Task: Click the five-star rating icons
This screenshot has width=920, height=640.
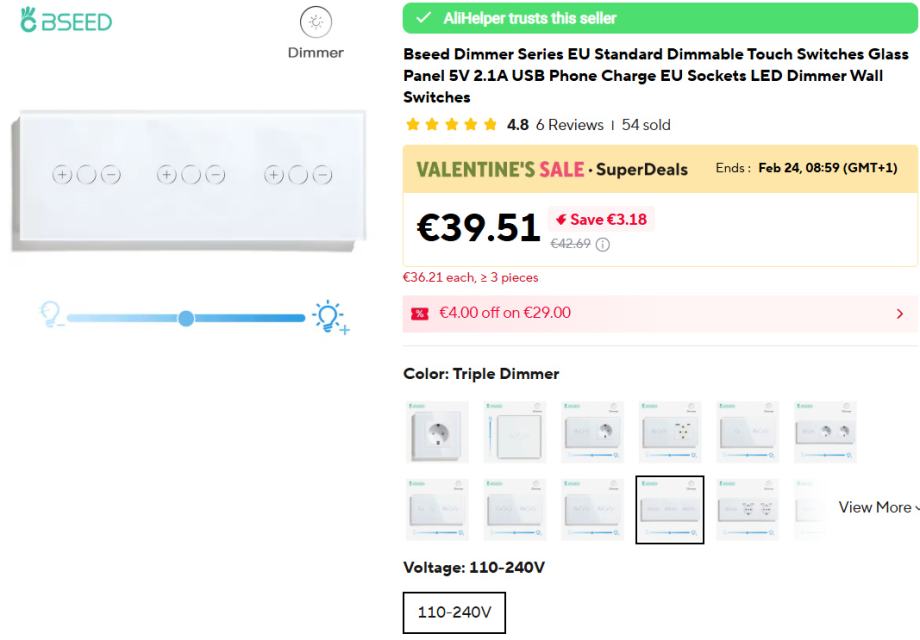Action: pos(451,125)
